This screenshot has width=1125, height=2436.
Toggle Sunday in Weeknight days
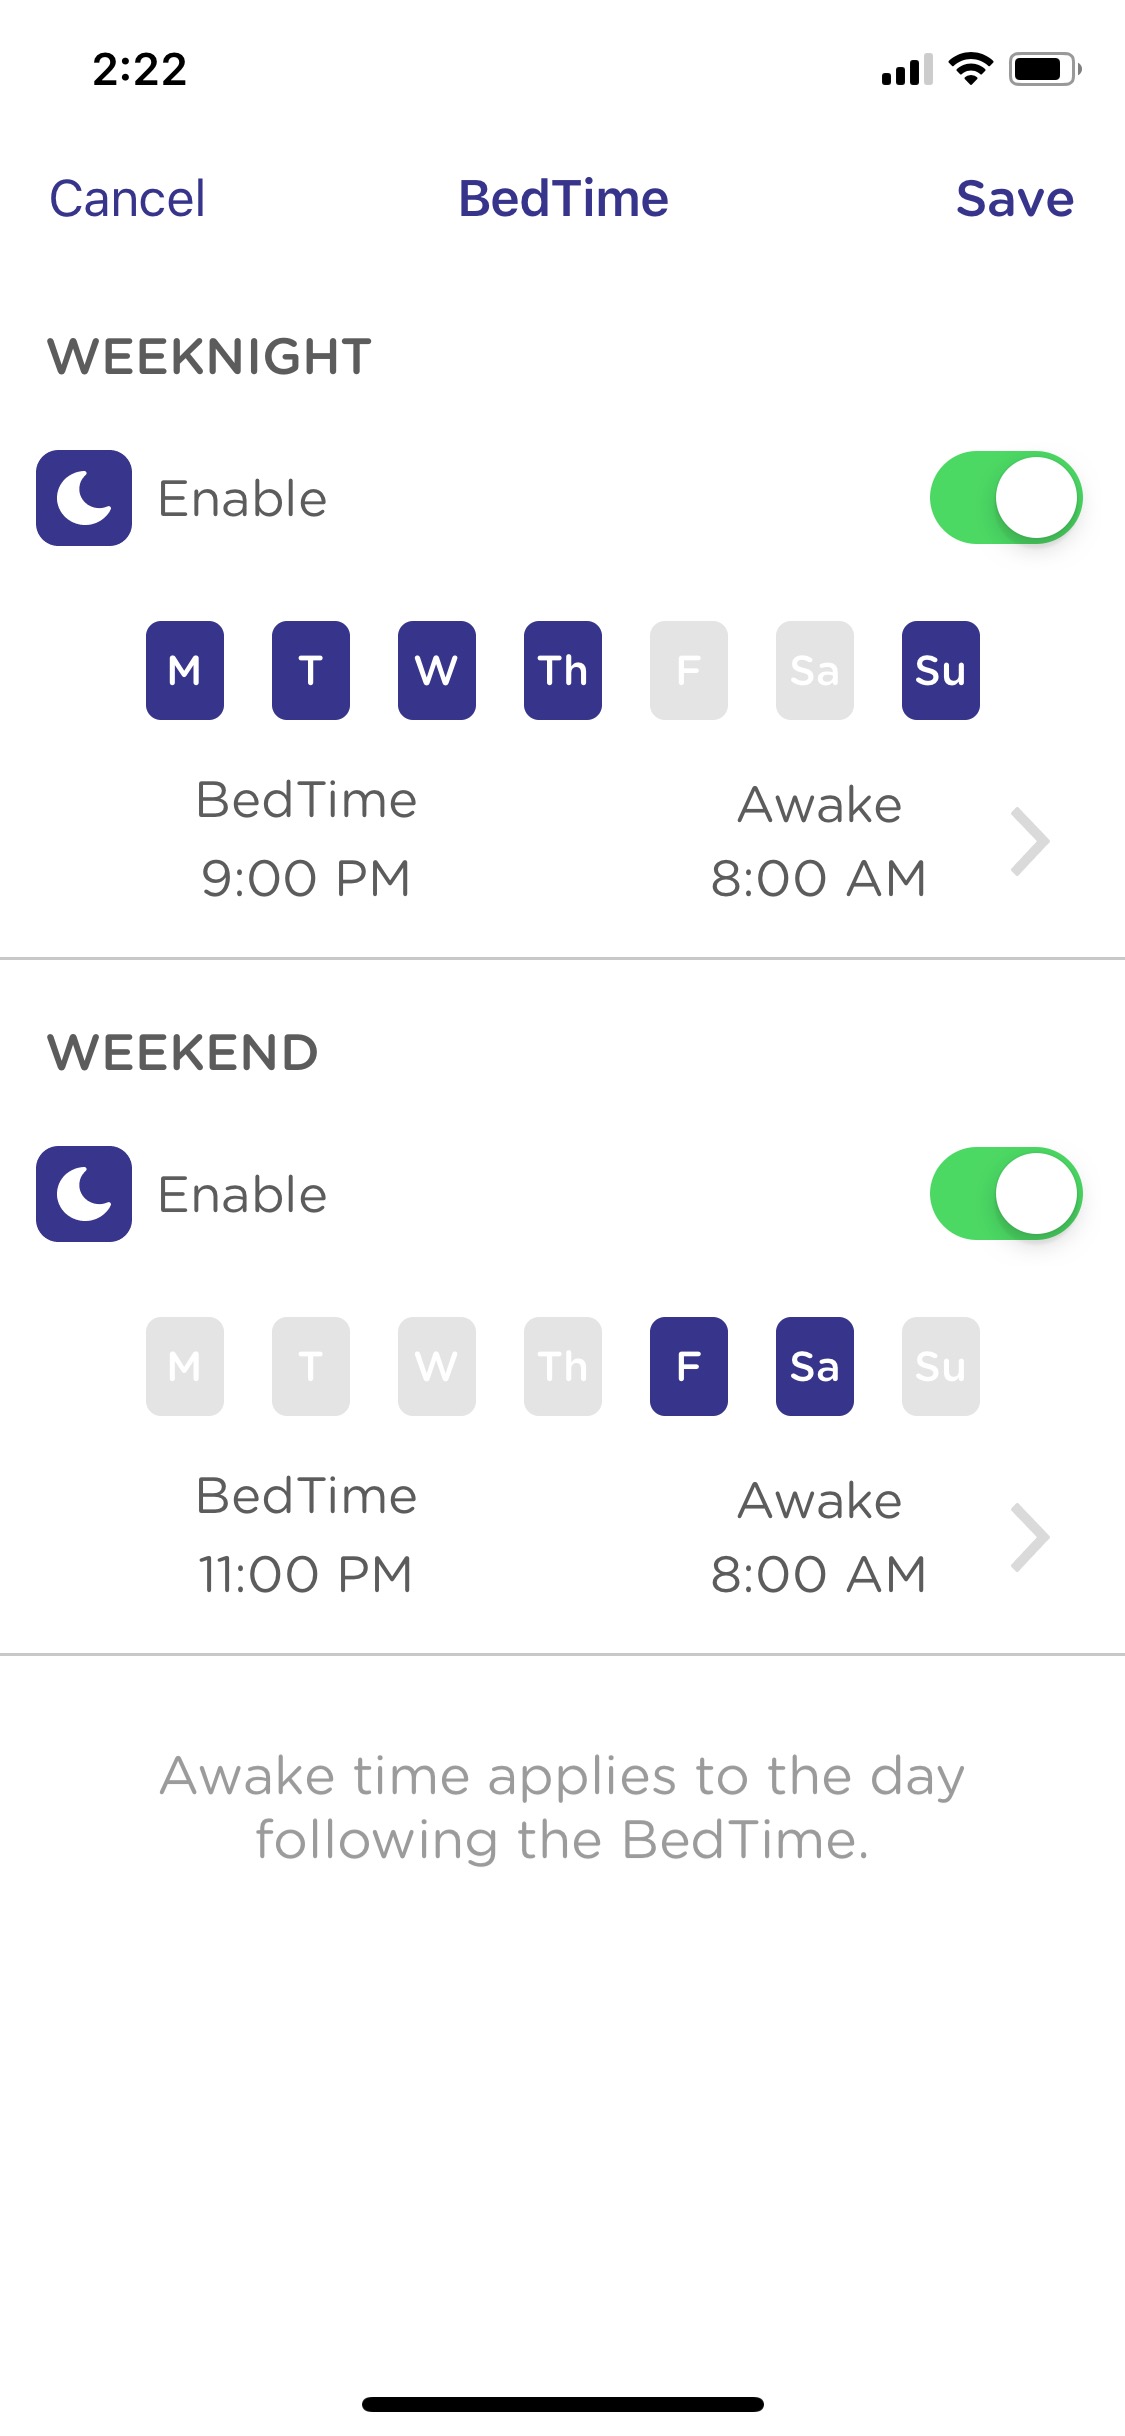pos(941,670)
